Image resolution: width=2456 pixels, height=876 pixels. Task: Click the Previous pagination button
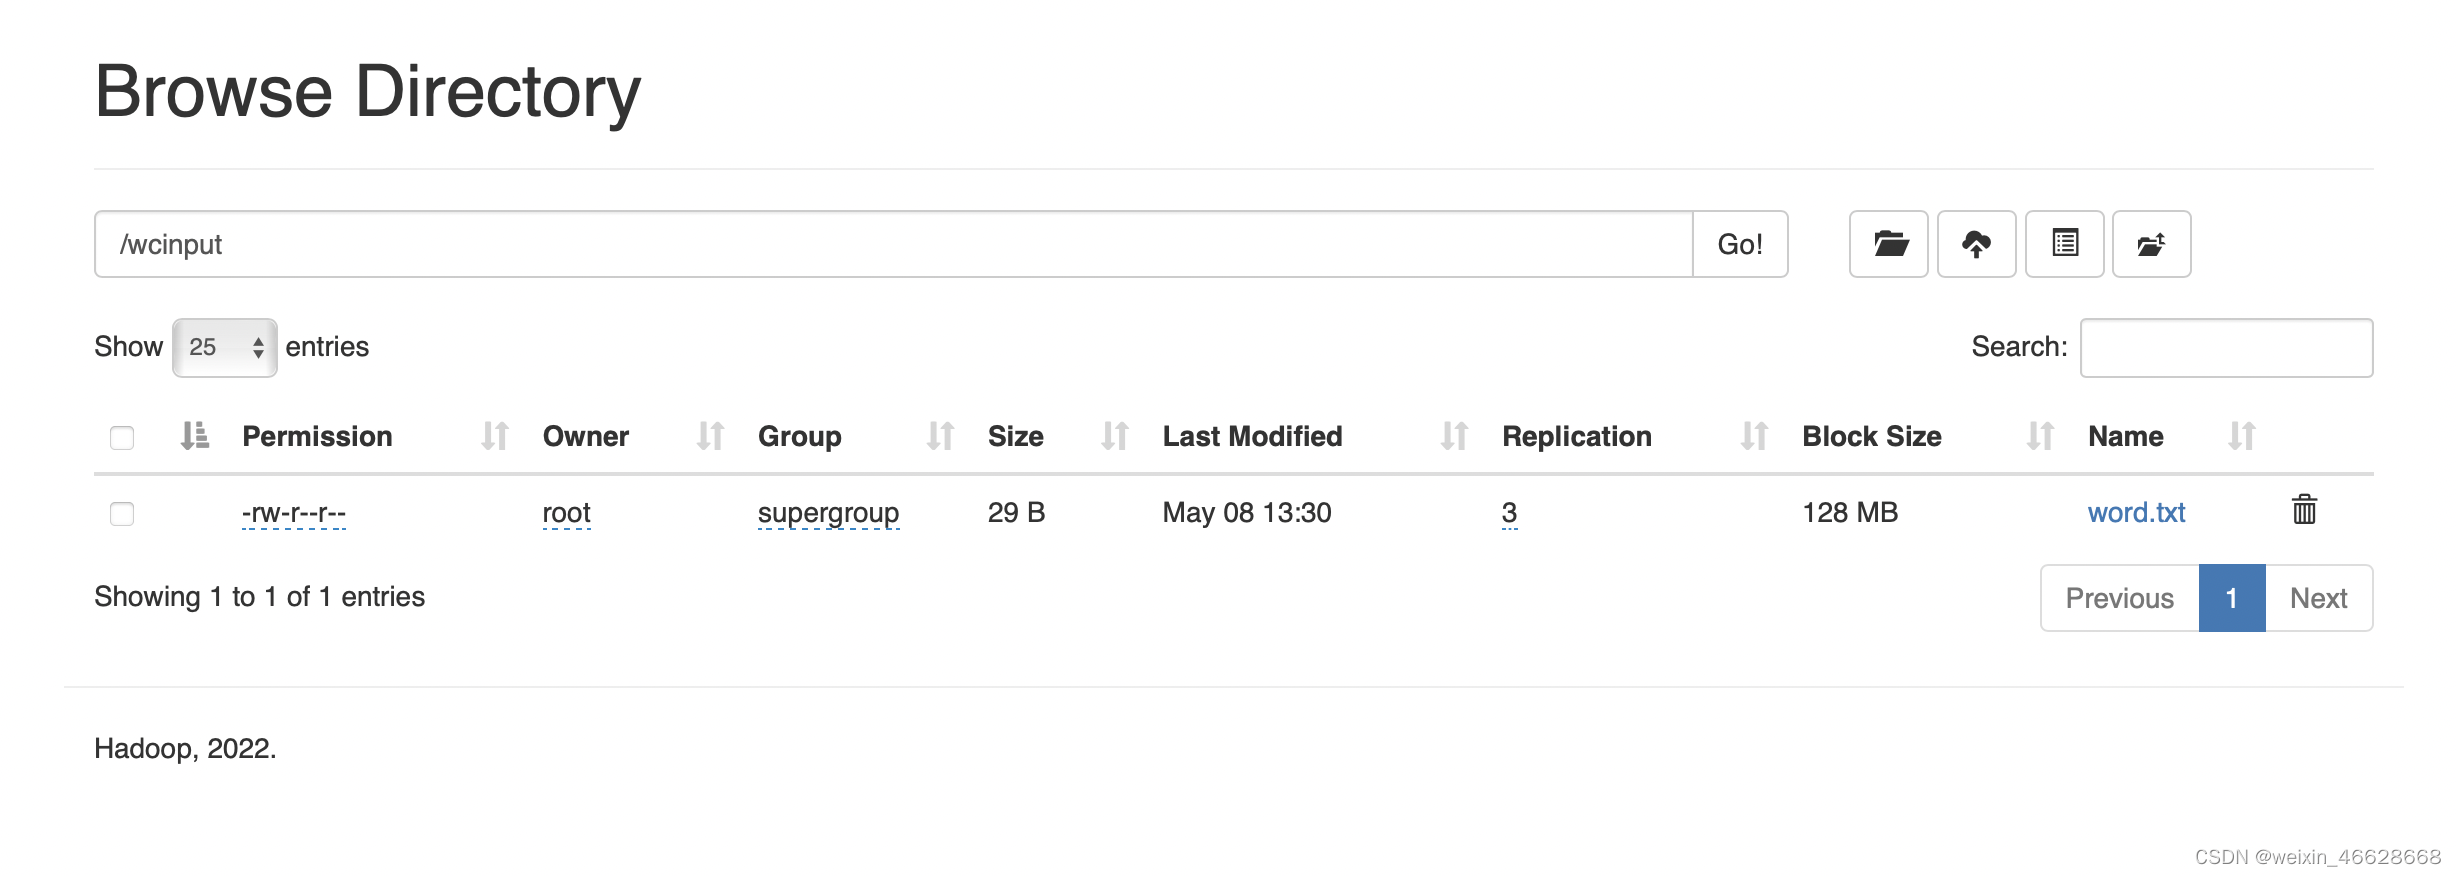click(2119, 597)
